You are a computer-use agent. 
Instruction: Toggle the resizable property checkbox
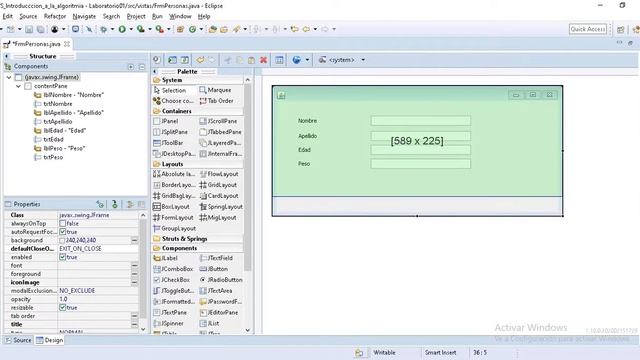62,307
